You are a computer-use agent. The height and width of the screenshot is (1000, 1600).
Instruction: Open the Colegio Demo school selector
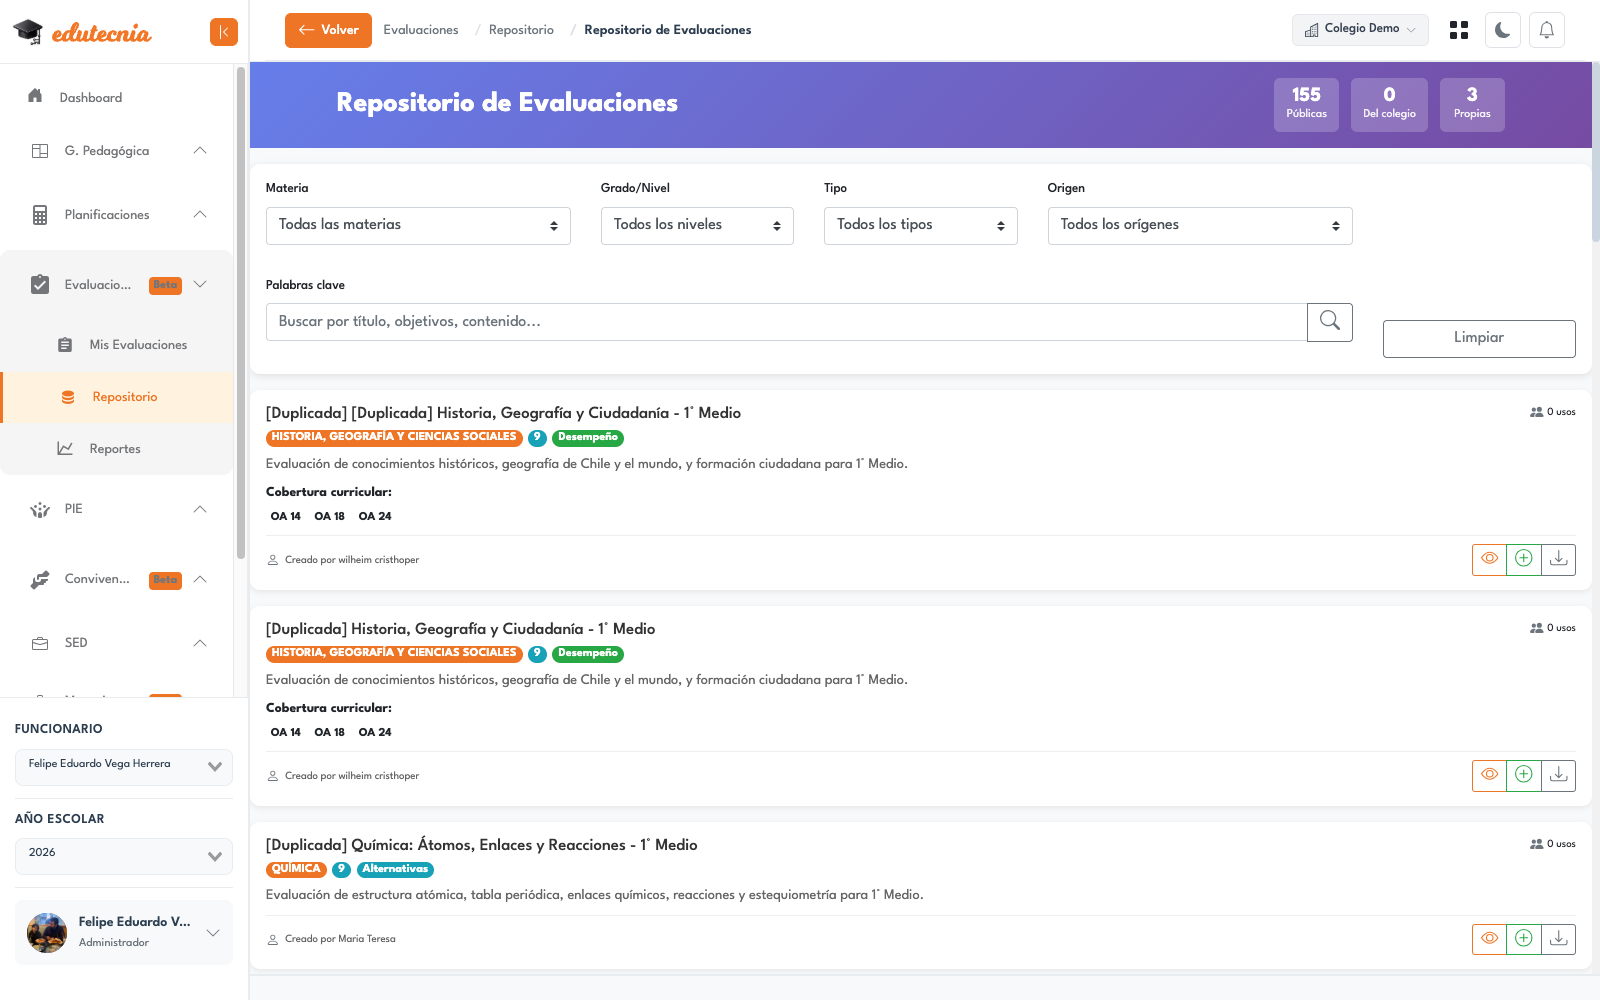click(x=1360, y=30)
